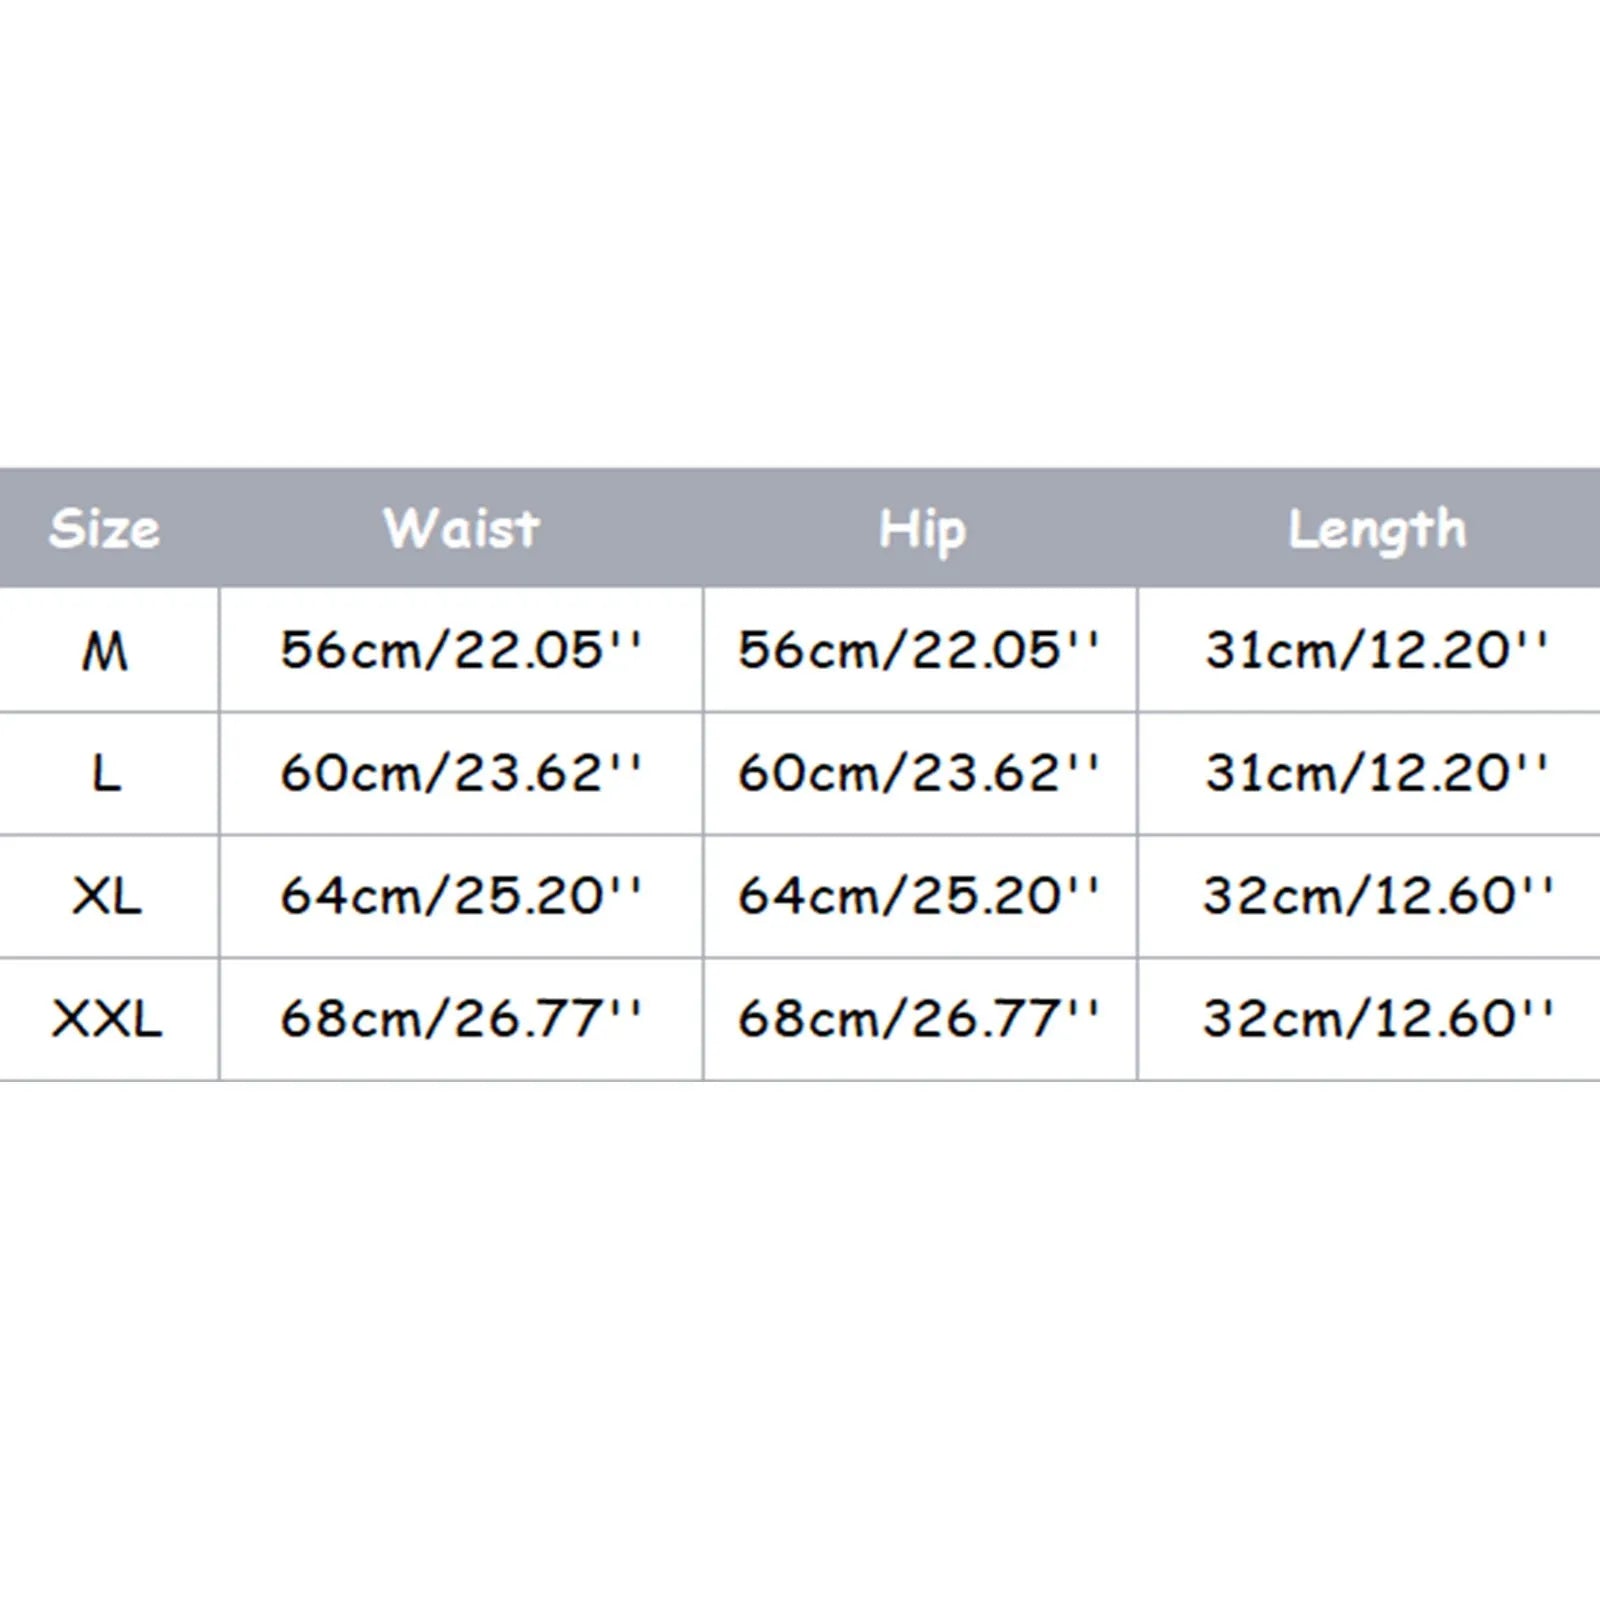Image resolution: width=1600 pixels, height=1600 pixels.
Task: Select the XL hip cell 64cm/25.20''
Action: tap(918, 895)
